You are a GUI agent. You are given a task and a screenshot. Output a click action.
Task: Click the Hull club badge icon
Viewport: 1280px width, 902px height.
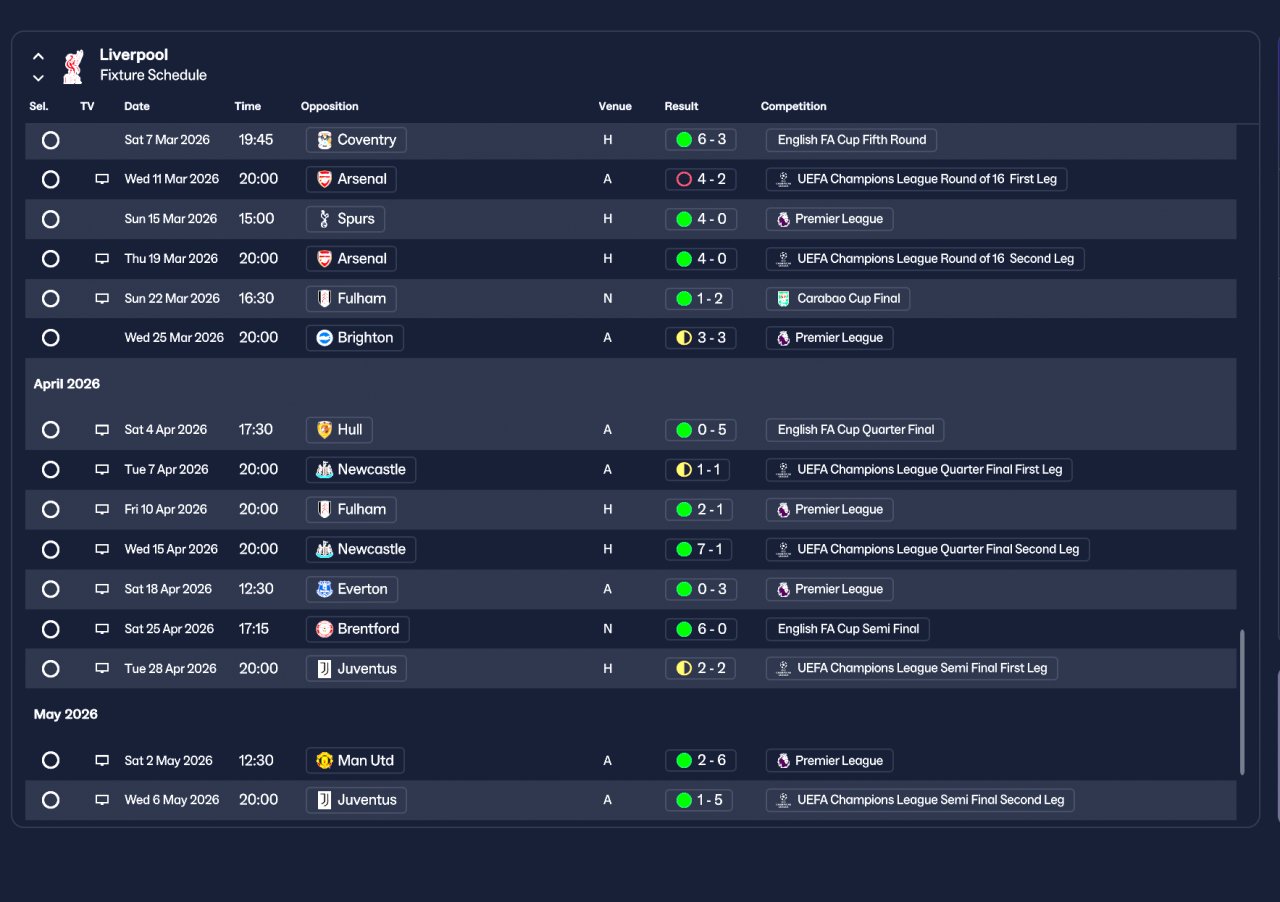pos(324,430)
